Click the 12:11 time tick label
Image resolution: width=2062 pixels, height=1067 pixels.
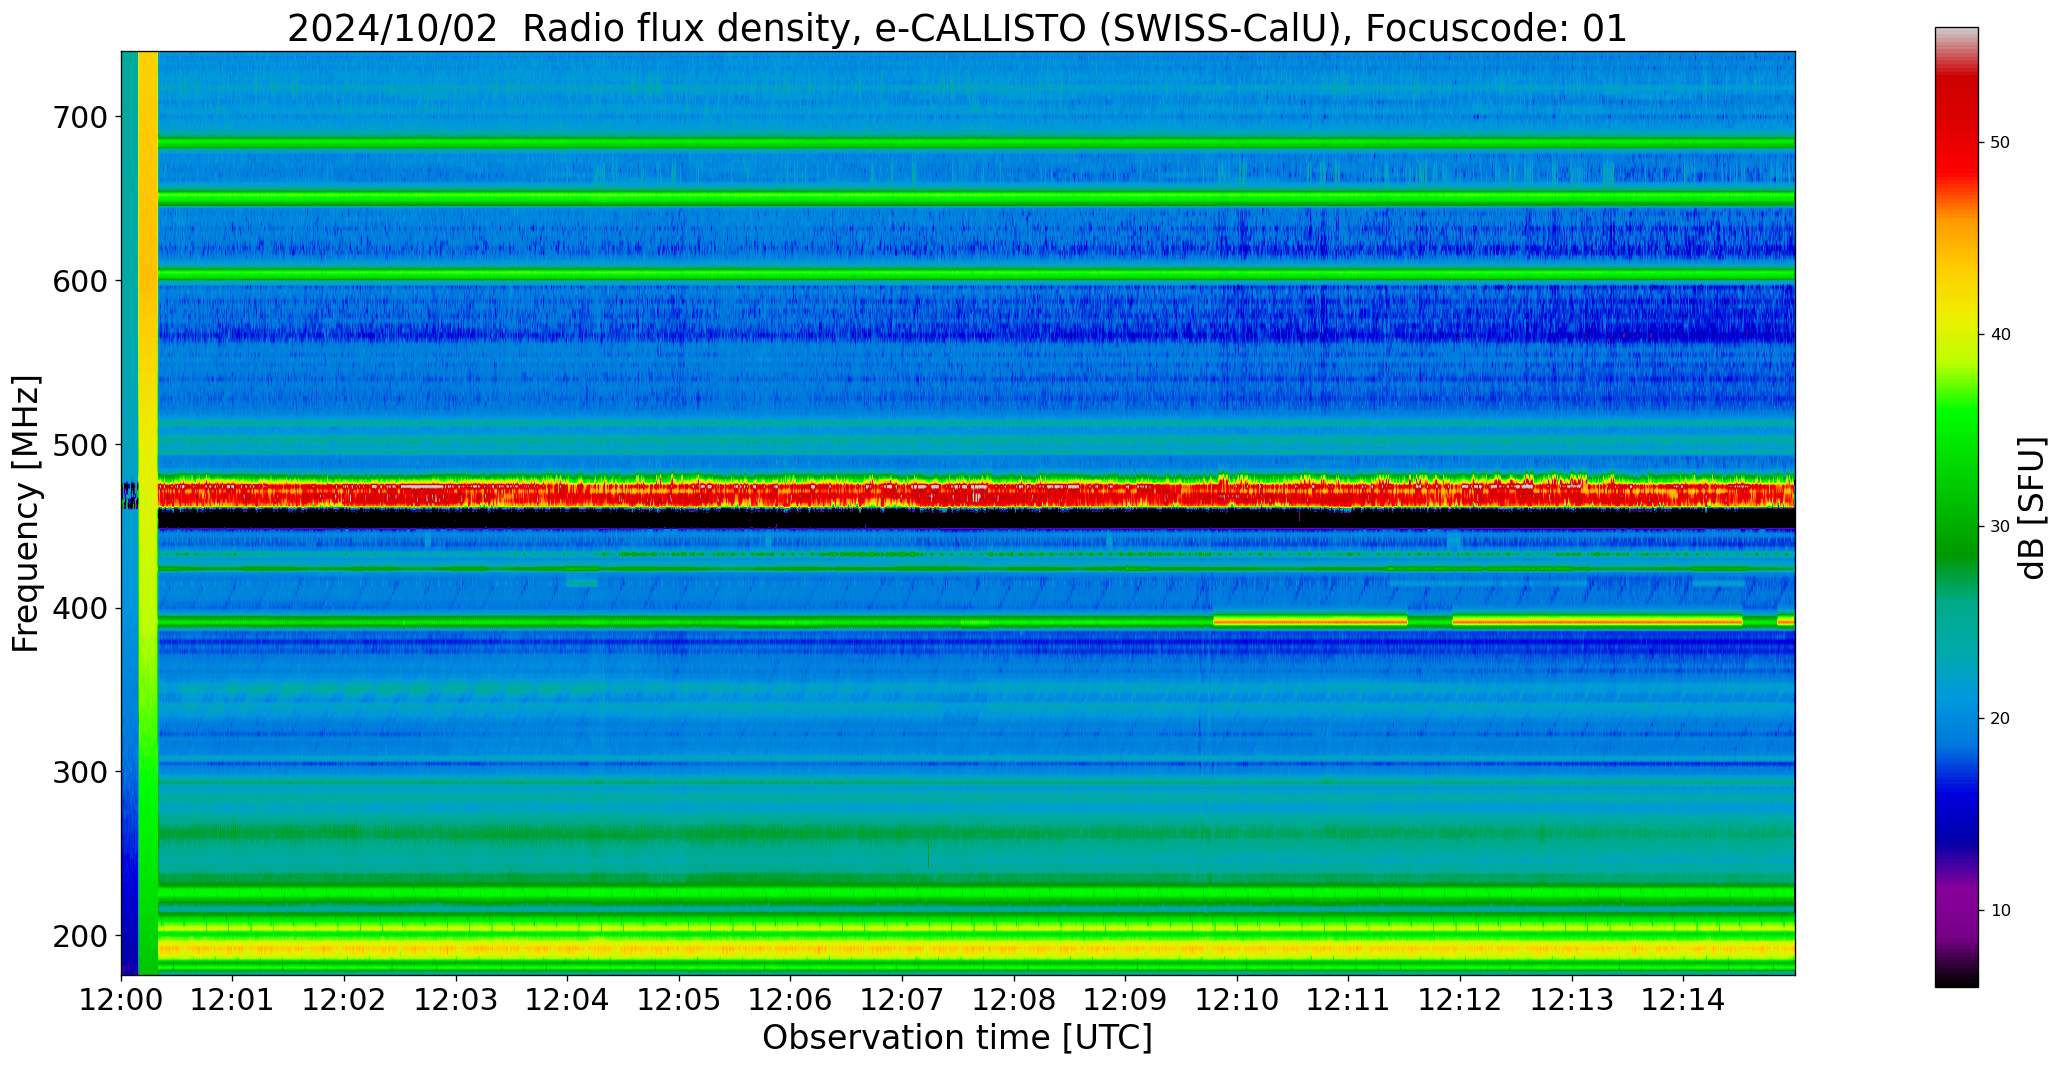[x=1349, y=1000]
